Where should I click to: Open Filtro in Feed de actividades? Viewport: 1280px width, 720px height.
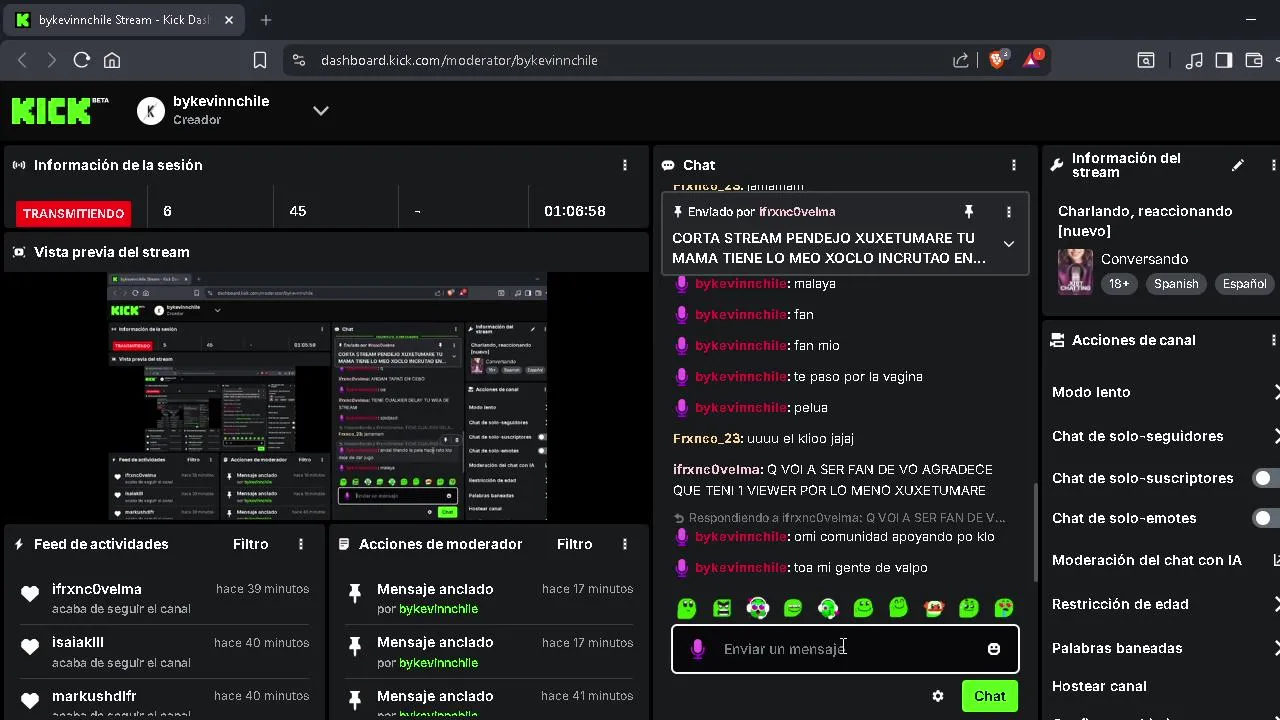pyautogui.click(x=251, y=544)
